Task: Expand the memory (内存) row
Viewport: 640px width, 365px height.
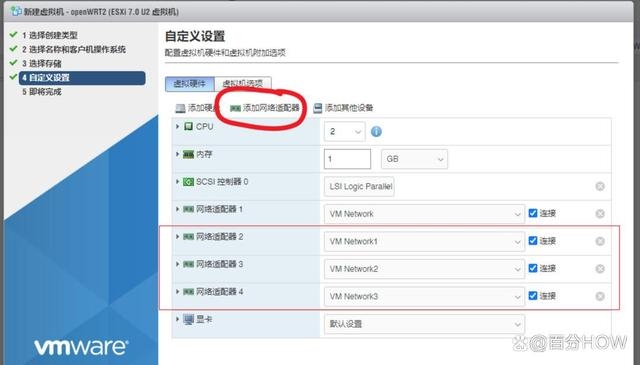Action: [178, 154]
